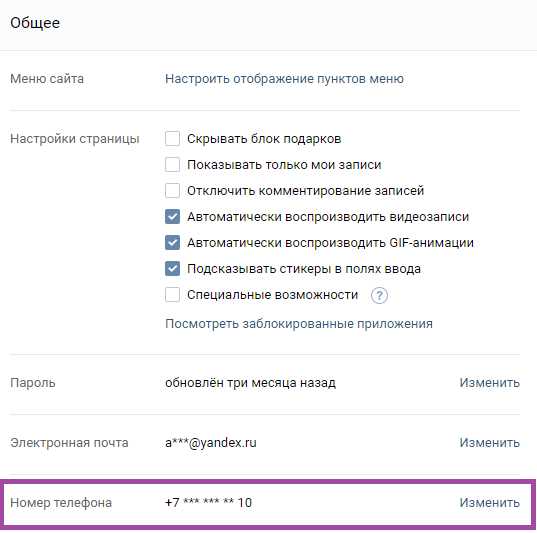The height and width of the screenshot is (533, 537).
Task: Click the Меню сайта label
Action: (47, 79)
